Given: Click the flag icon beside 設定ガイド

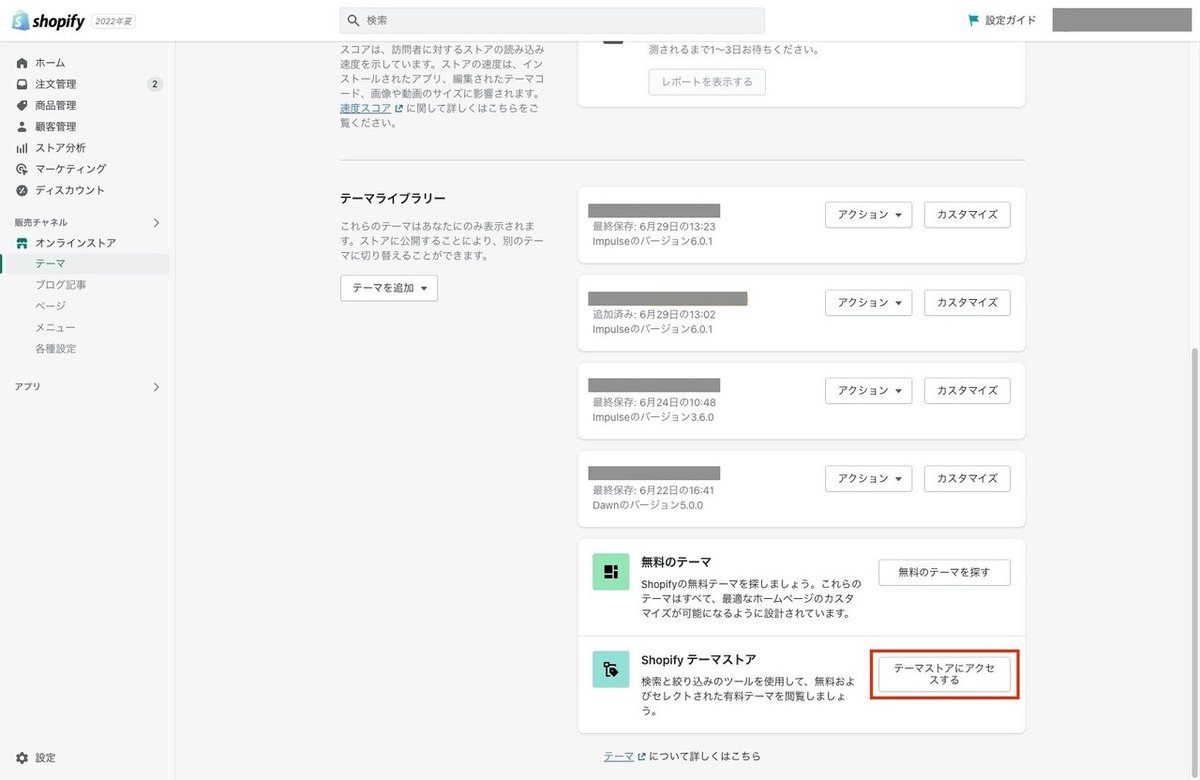Looking at the screenshot, I should click(x=973, y=20).
